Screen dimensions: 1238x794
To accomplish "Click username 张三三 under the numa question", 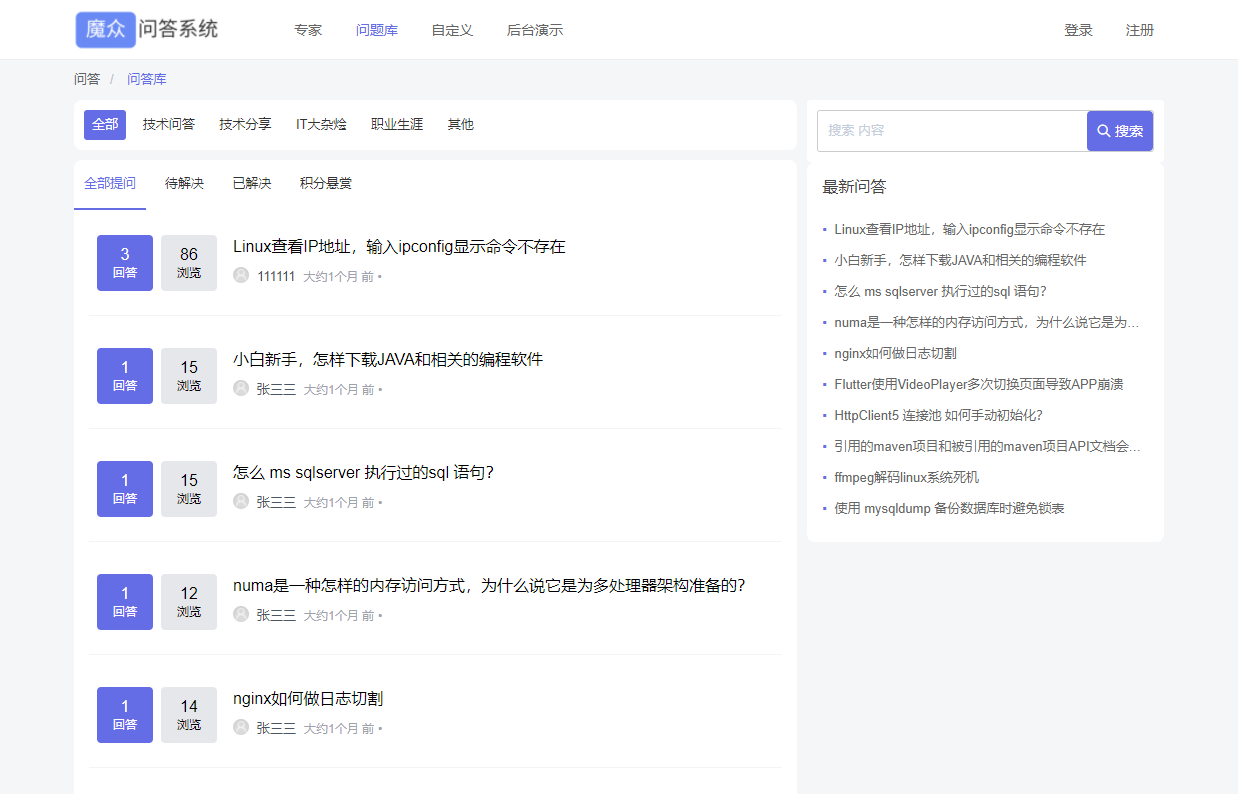I will coord(276,616).
